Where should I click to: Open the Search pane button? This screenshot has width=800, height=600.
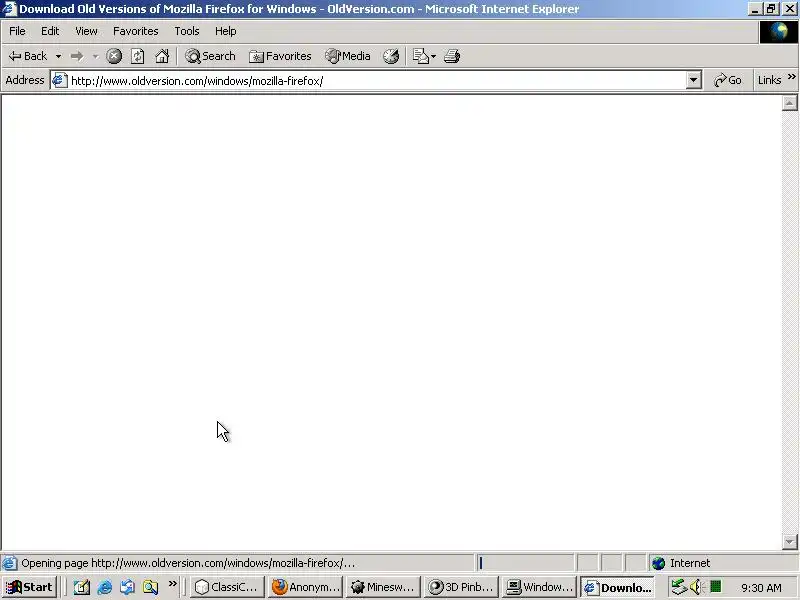pos(210,56)
